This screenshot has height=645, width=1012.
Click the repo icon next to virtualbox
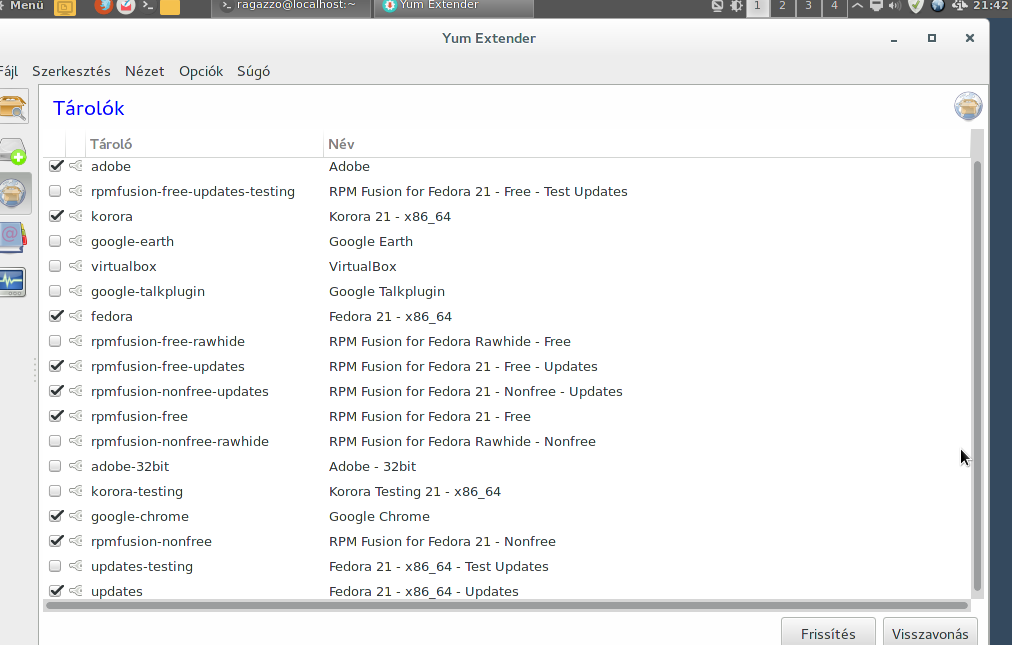(76, 266)
